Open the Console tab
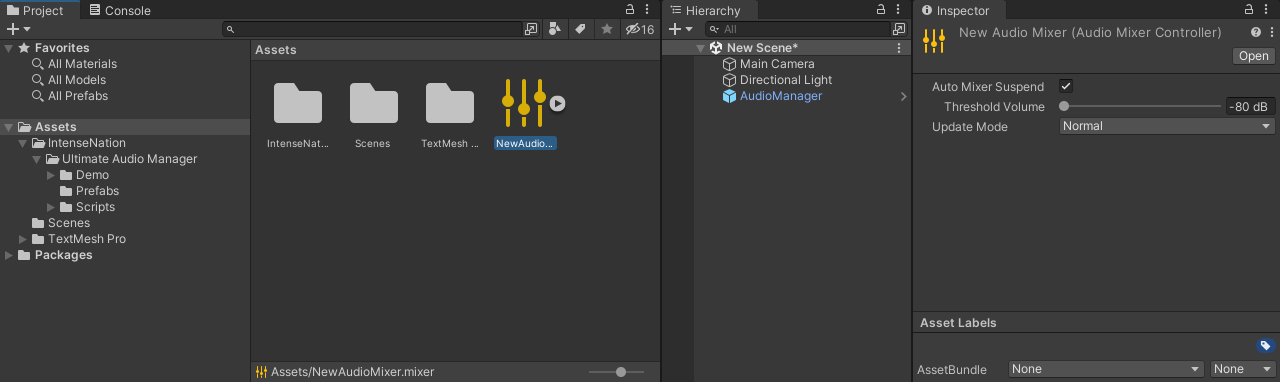 (119, 10)
